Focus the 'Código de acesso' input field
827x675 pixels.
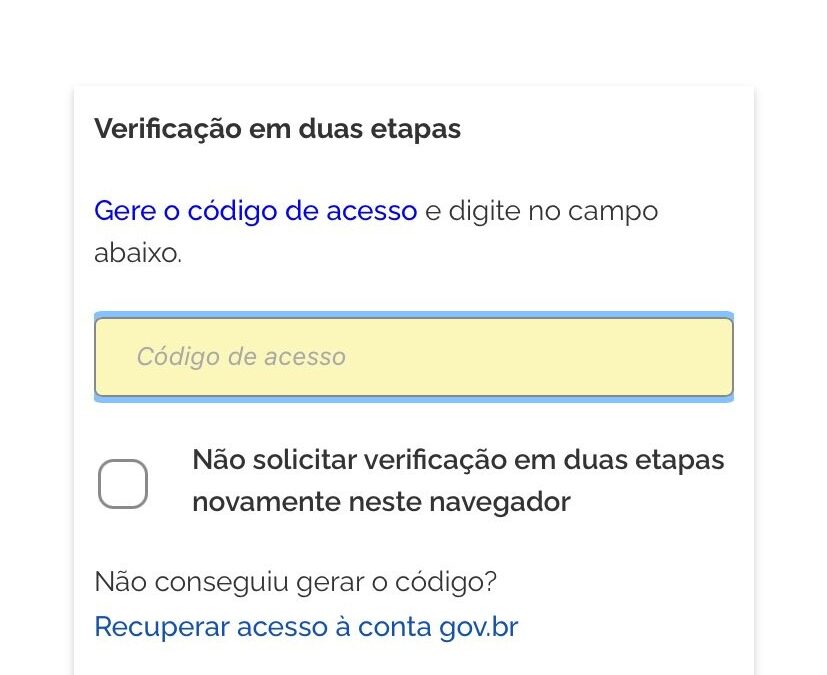coord(413,357)
